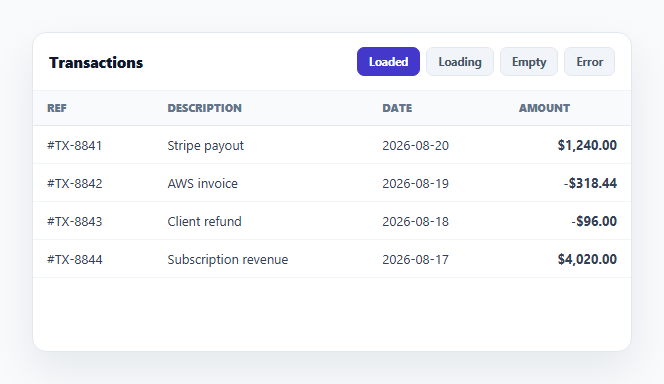
Task: Select reference #TX-8841
Action: point(75,146)
